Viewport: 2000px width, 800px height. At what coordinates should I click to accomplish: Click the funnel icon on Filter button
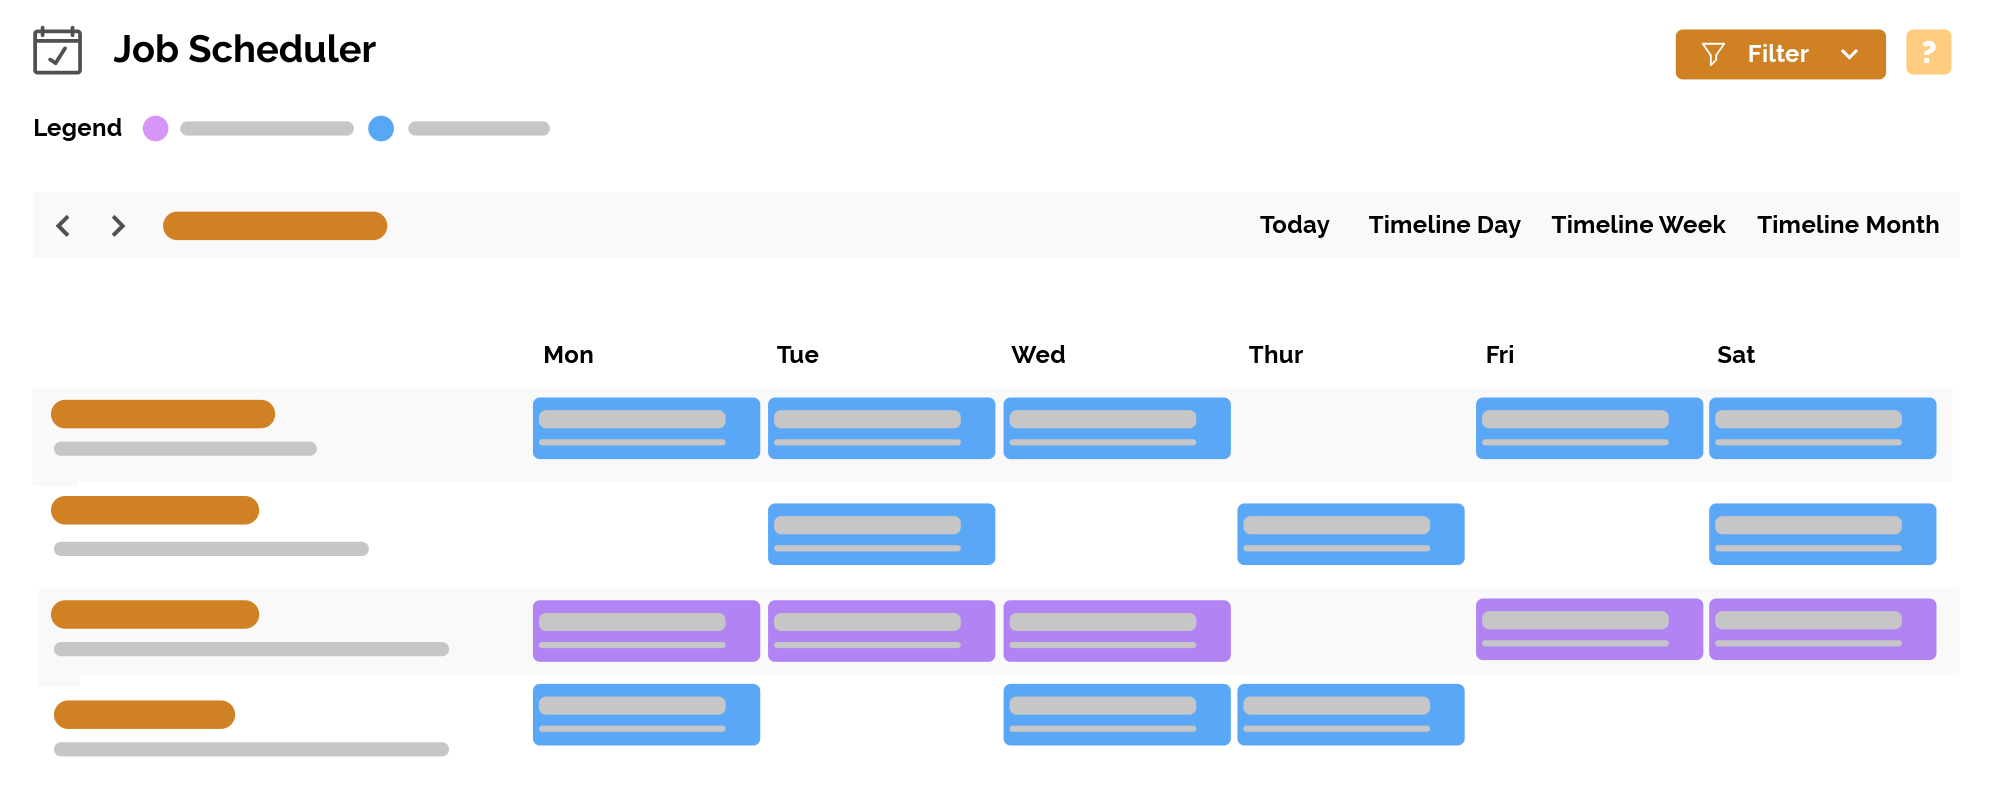(1714, 54)
